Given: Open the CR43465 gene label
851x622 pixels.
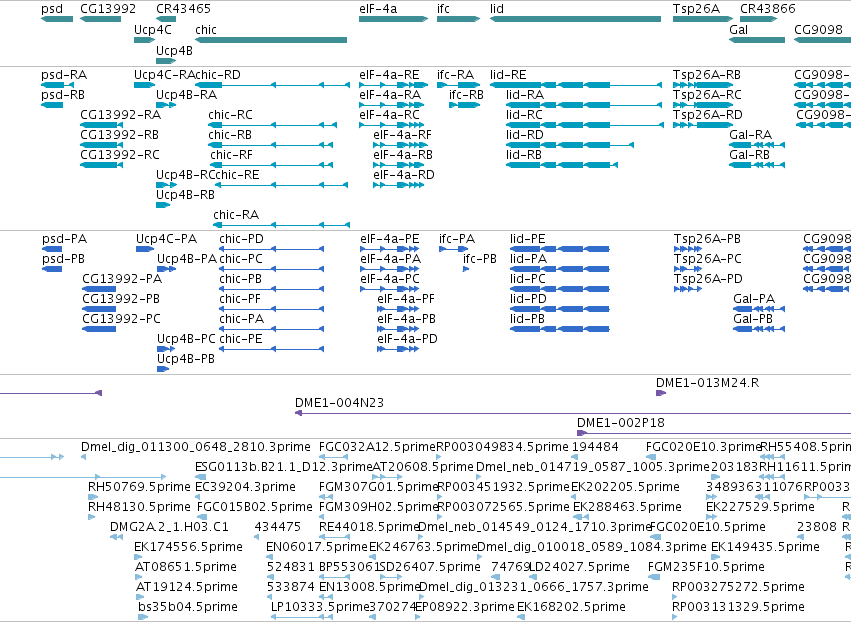Looking at the screenshot, I should tap(183, 9).
